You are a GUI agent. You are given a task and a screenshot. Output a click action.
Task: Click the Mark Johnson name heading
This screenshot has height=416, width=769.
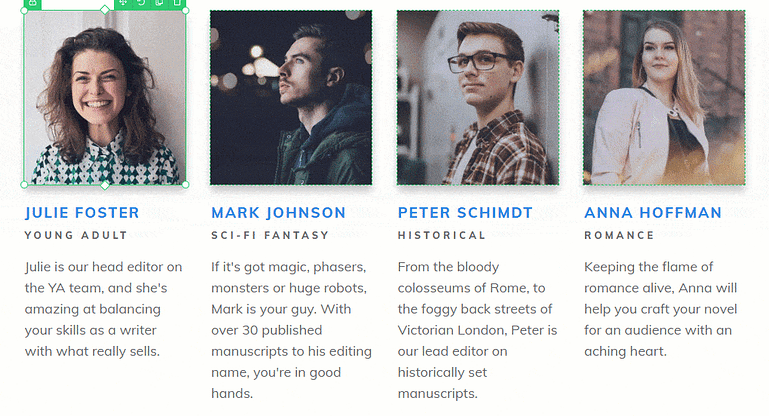coord(278,213)
